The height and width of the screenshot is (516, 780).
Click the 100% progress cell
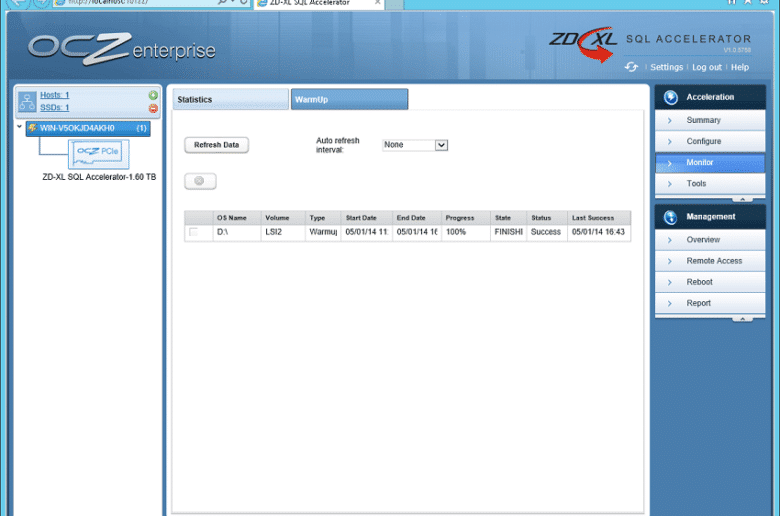(466, 232)
